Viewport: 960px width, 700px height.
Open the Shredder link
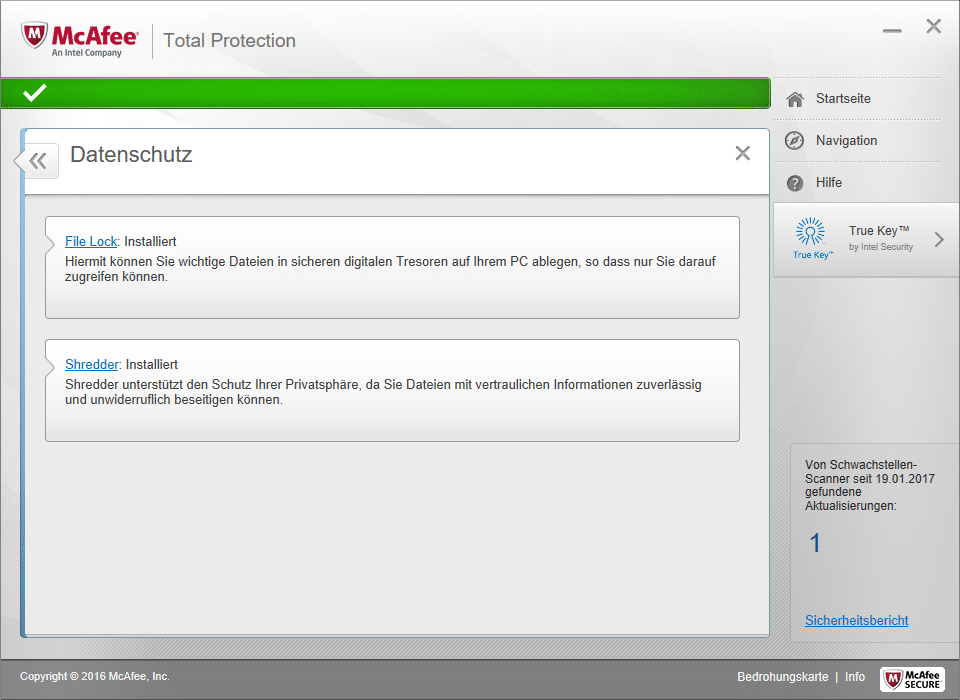[92, 365]
